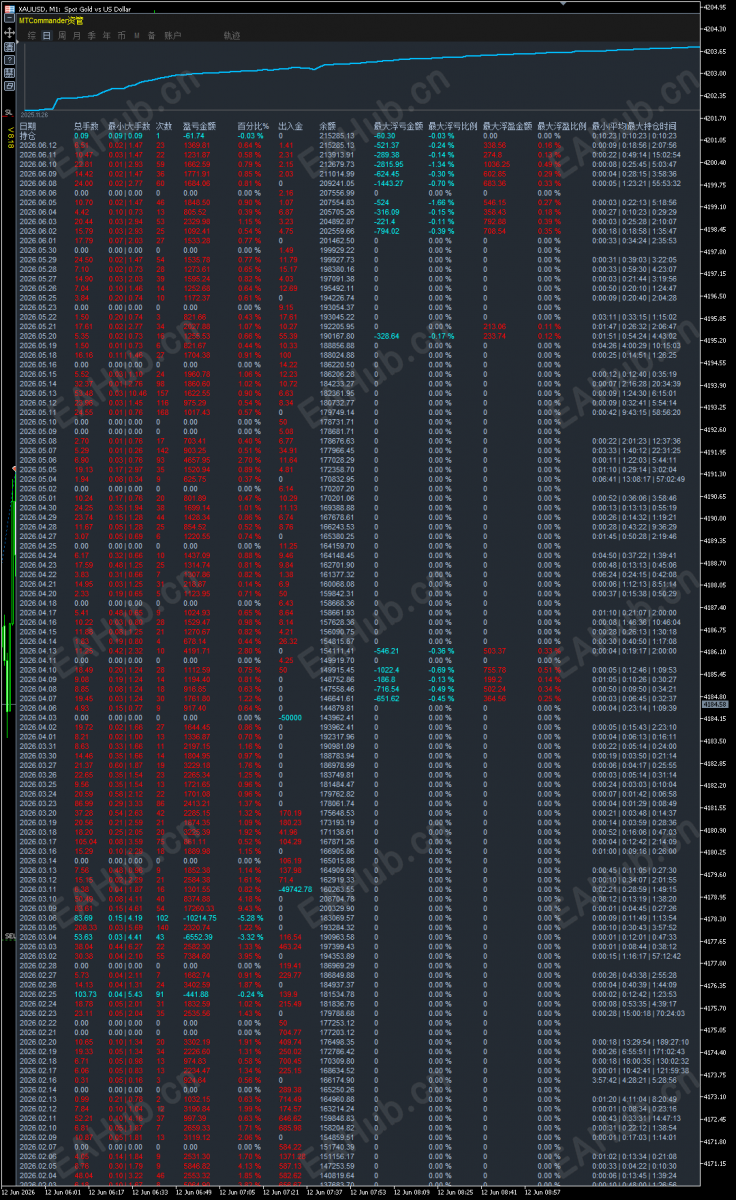Select the M tab
Screen dimensions: 736x1200
click(137, 35)
